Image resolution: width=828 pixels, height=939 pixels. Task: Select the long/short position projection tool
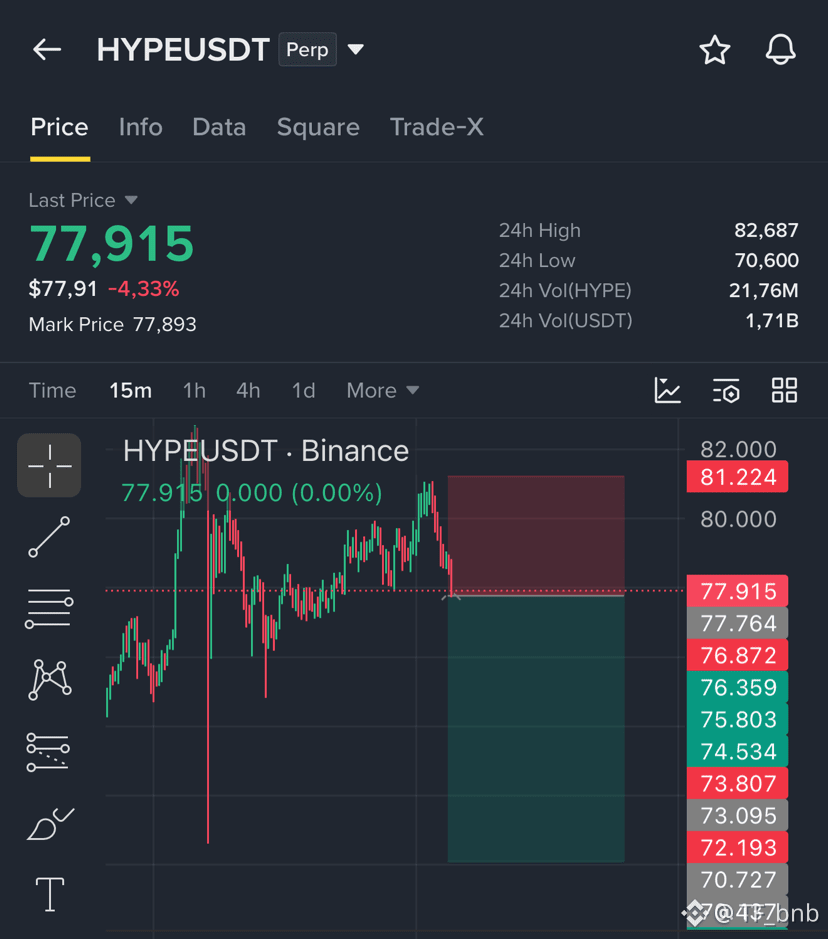coord(48,752)
